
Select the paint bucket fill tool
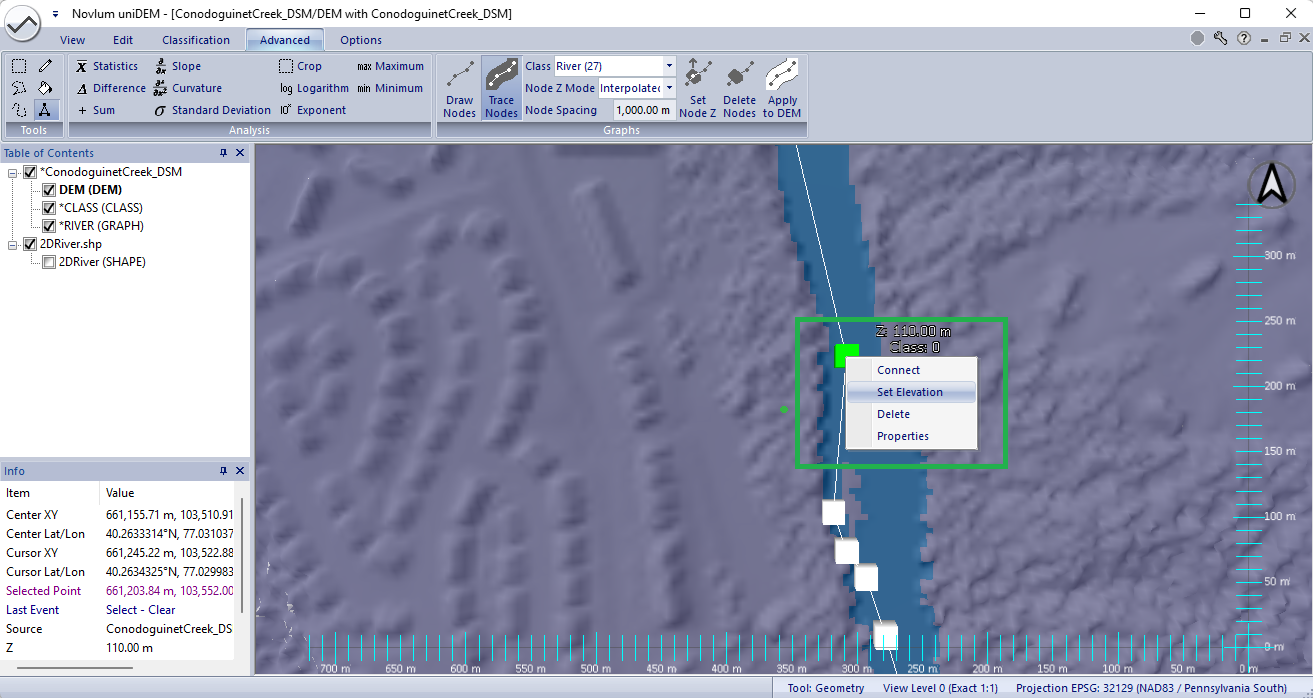coord(45,88)
